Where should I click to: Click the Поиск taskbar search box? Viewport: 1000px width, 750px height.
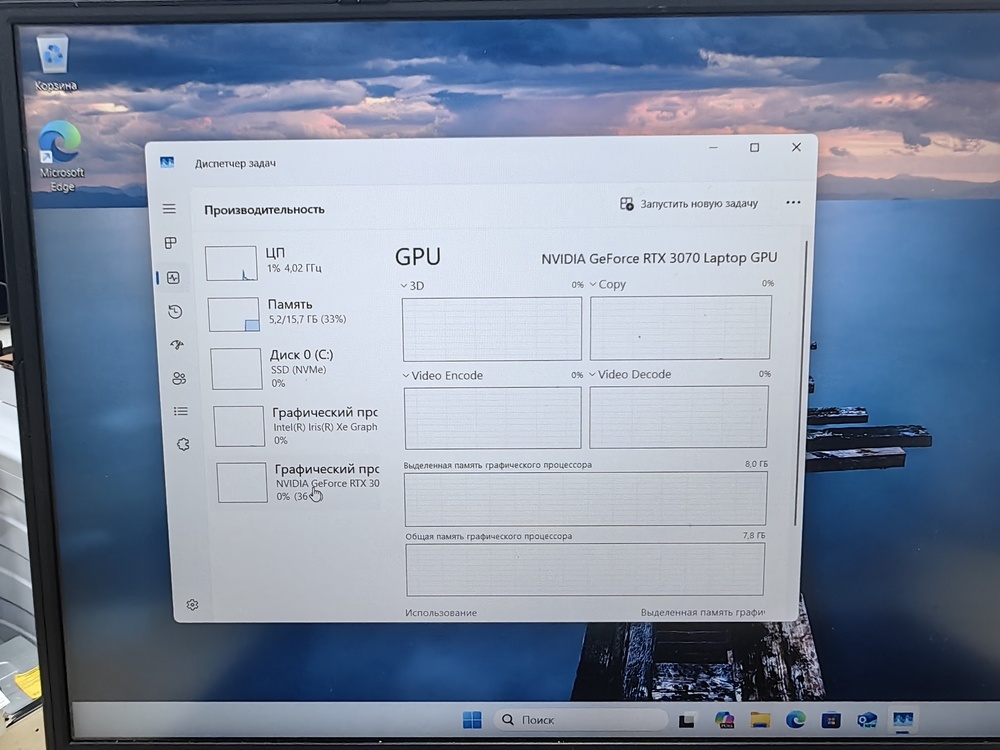coord(582,720)
